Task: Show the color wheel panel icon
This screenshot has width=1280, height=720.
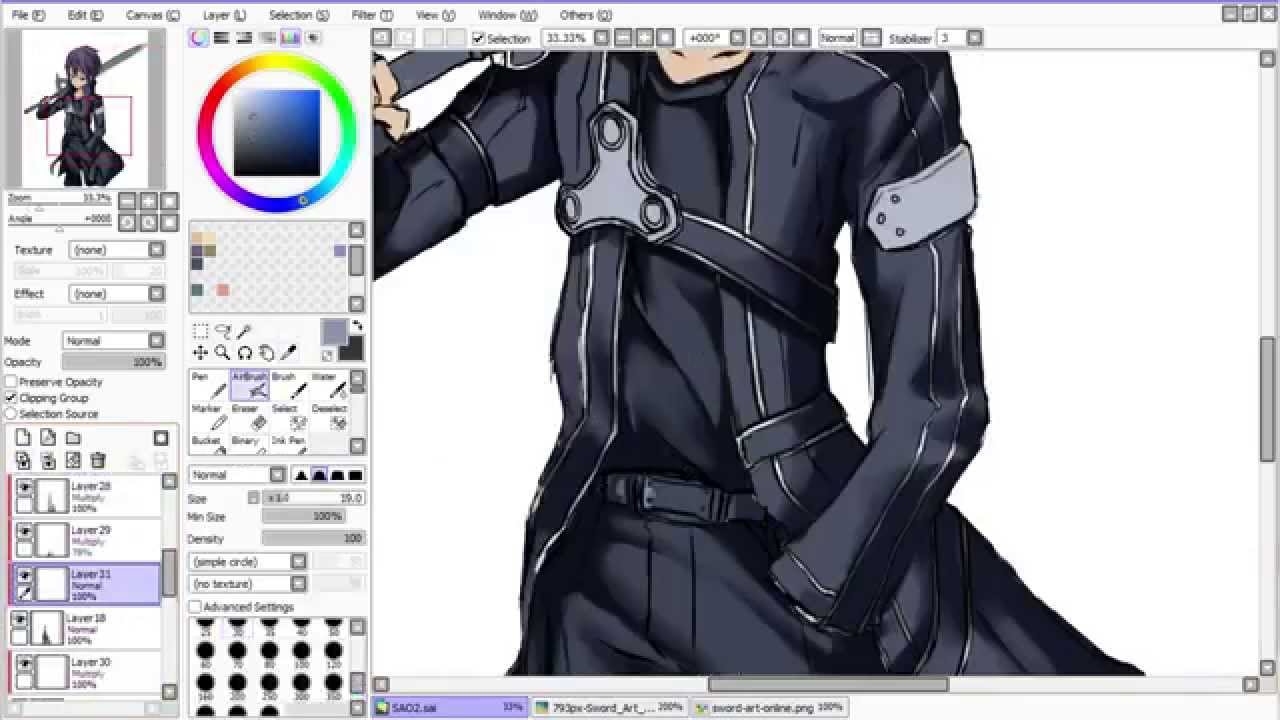Action: coord(200,38)
